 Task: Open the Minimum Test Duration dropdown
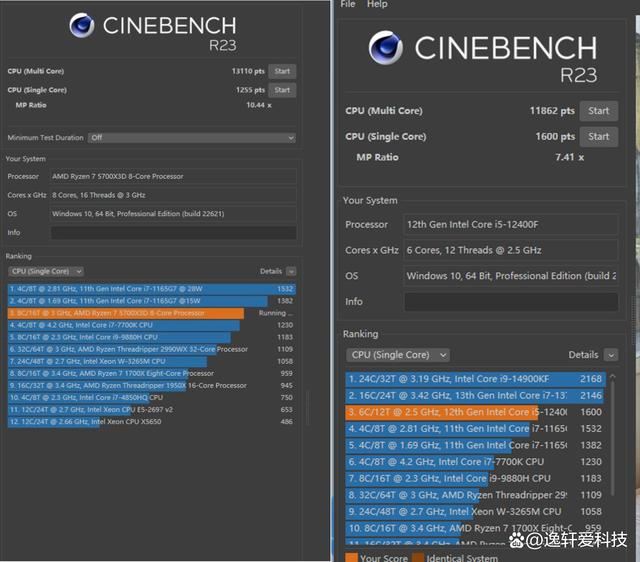click(x=191, y=138)
